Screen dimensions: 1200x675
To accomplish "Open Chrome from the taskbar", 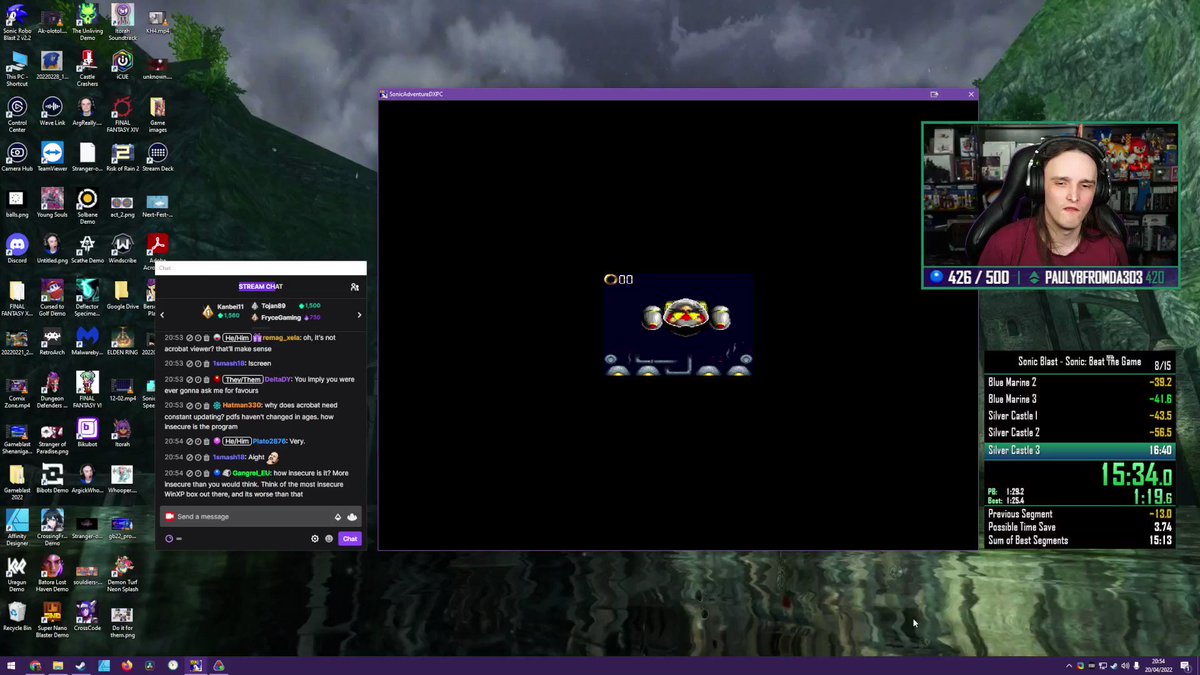I will tap(35, 665).
